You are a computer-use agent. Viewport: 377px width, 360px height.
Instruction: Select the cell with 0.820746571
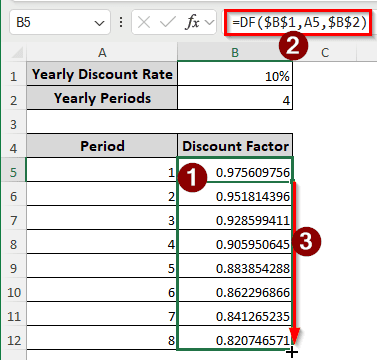coord(235,338)
